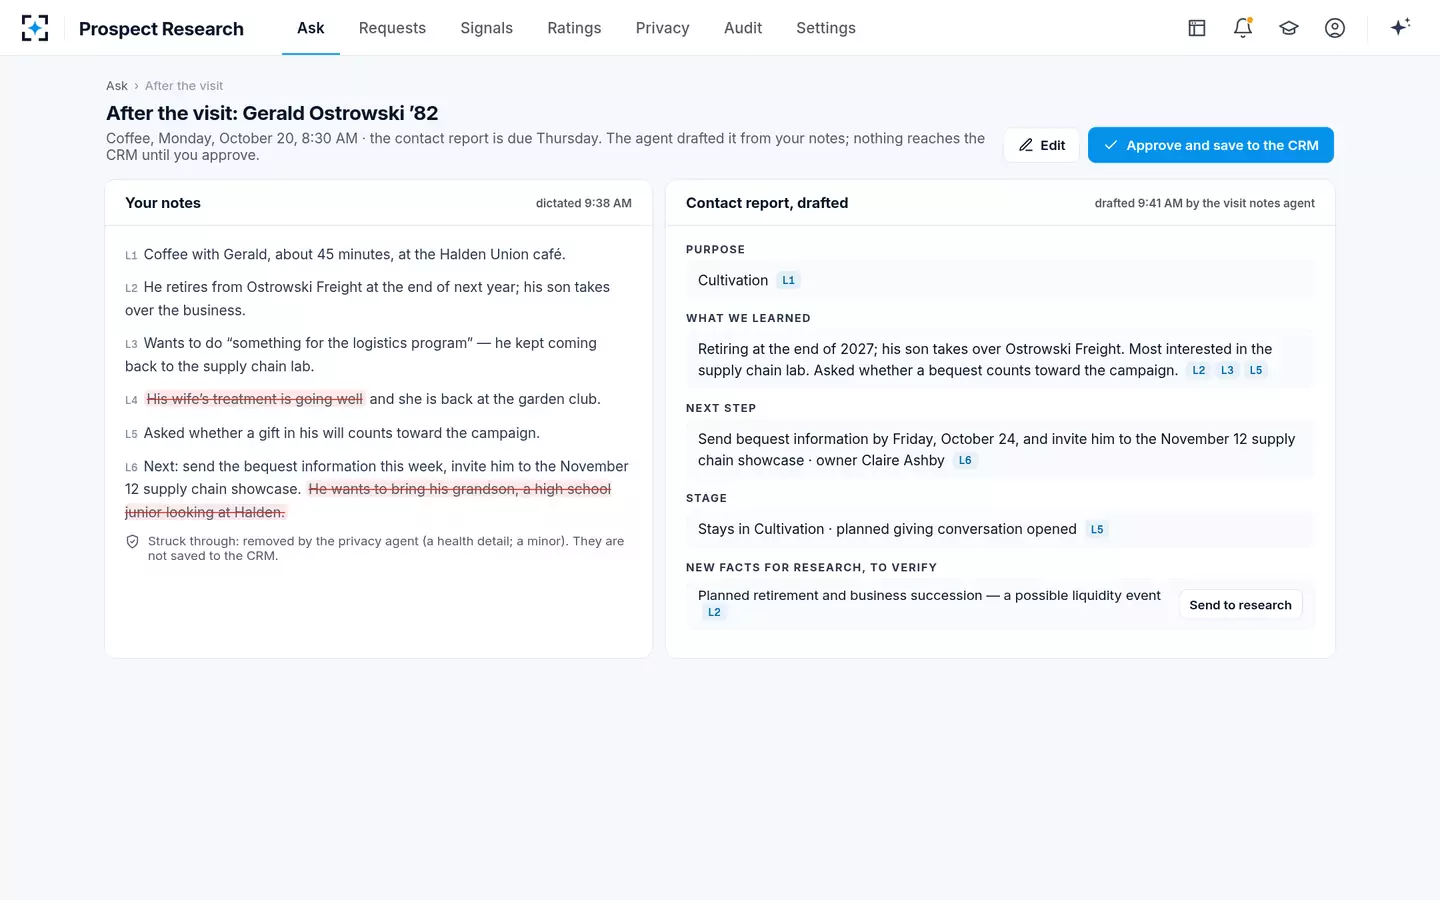The image size is (1440, 900).
Task: Click the Ask breadcrumb link
Action: [x=117, y=86]
